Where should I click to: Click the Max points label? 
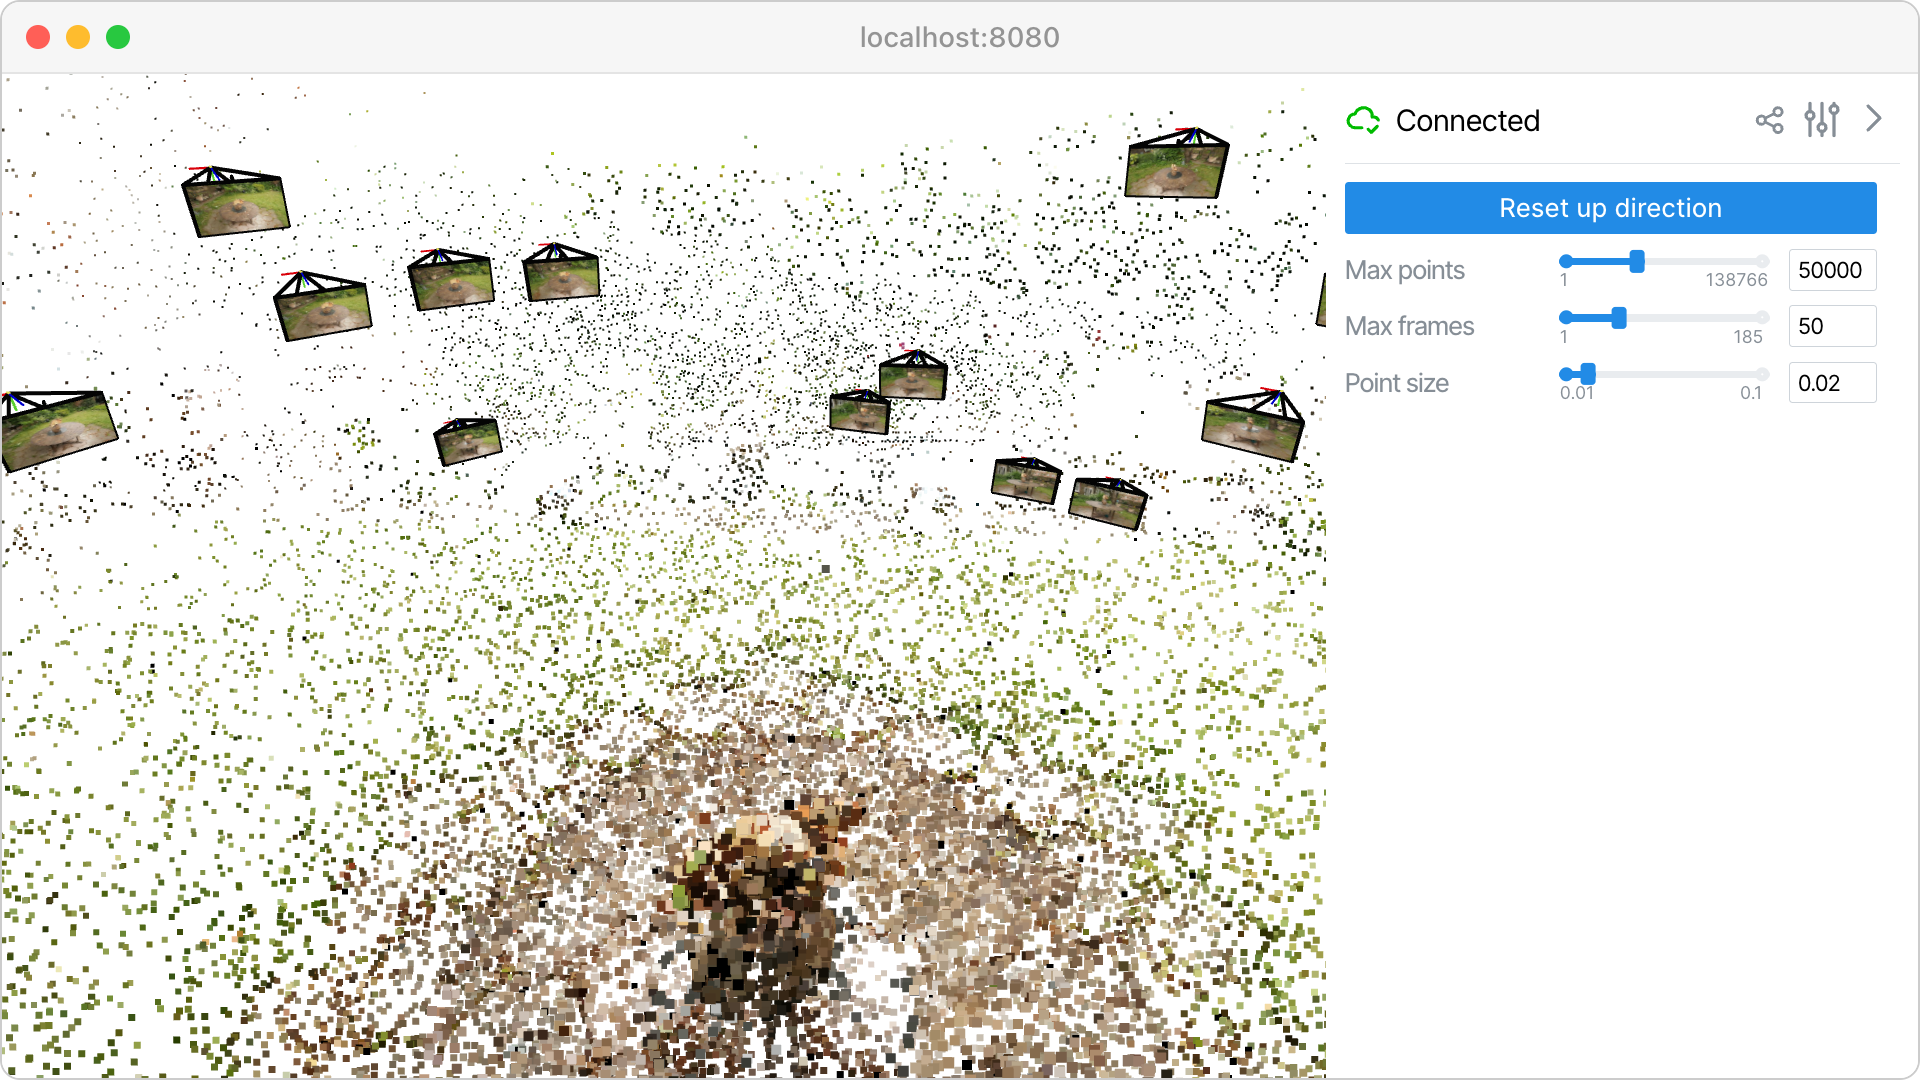click(x=1404, y=270)
